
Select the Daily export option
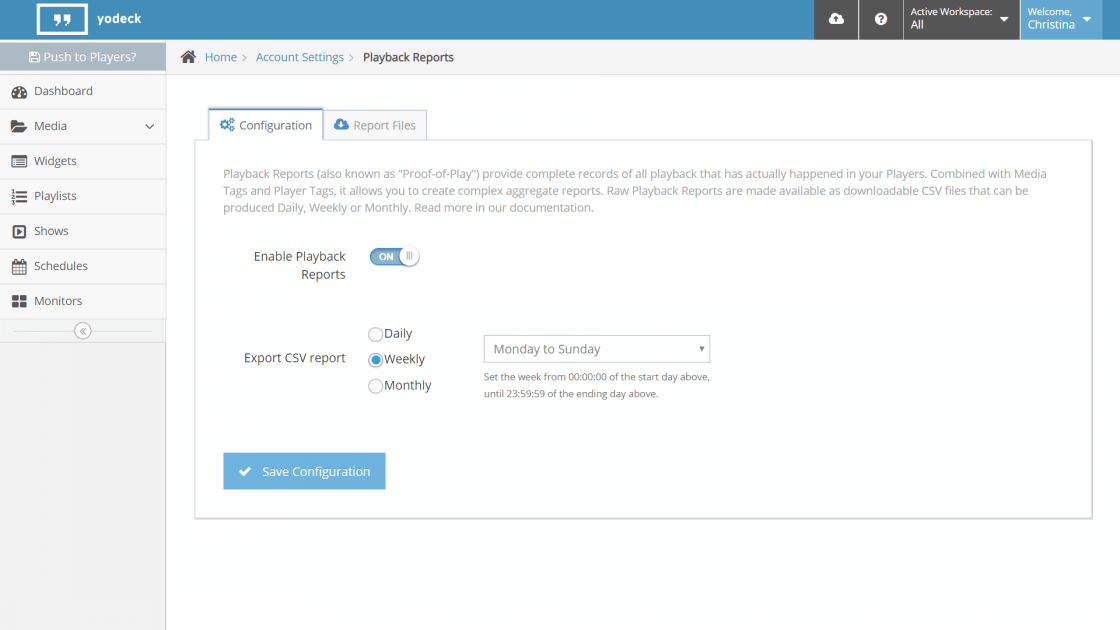376,334
